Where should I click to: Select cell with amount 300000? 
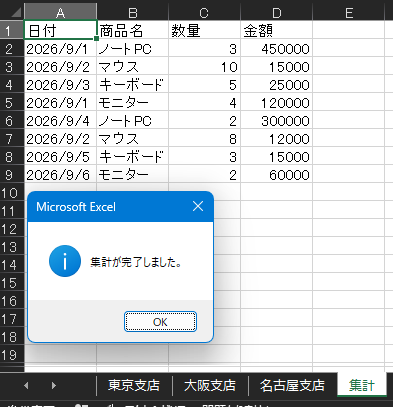click(x=277, y=121)
